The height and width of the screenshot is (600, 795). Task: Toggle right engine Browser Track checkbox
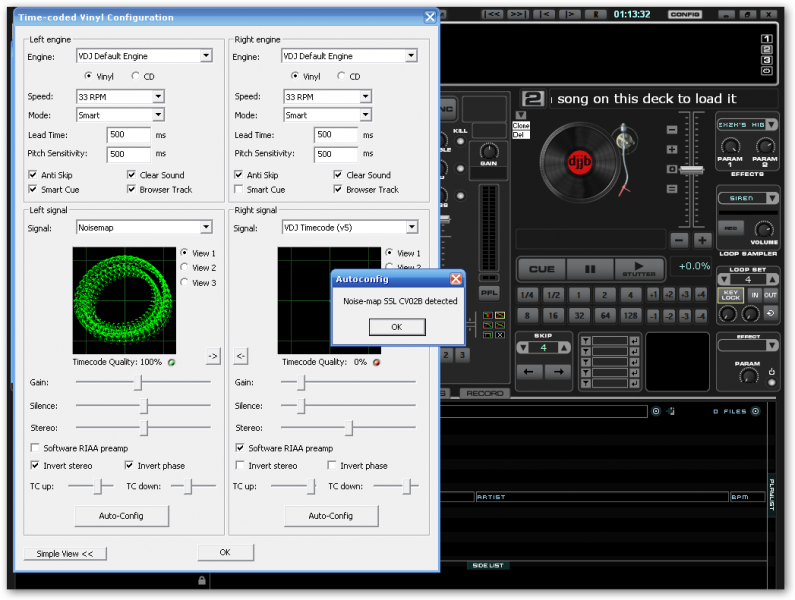pyautogui.click(x=338, y=189)
